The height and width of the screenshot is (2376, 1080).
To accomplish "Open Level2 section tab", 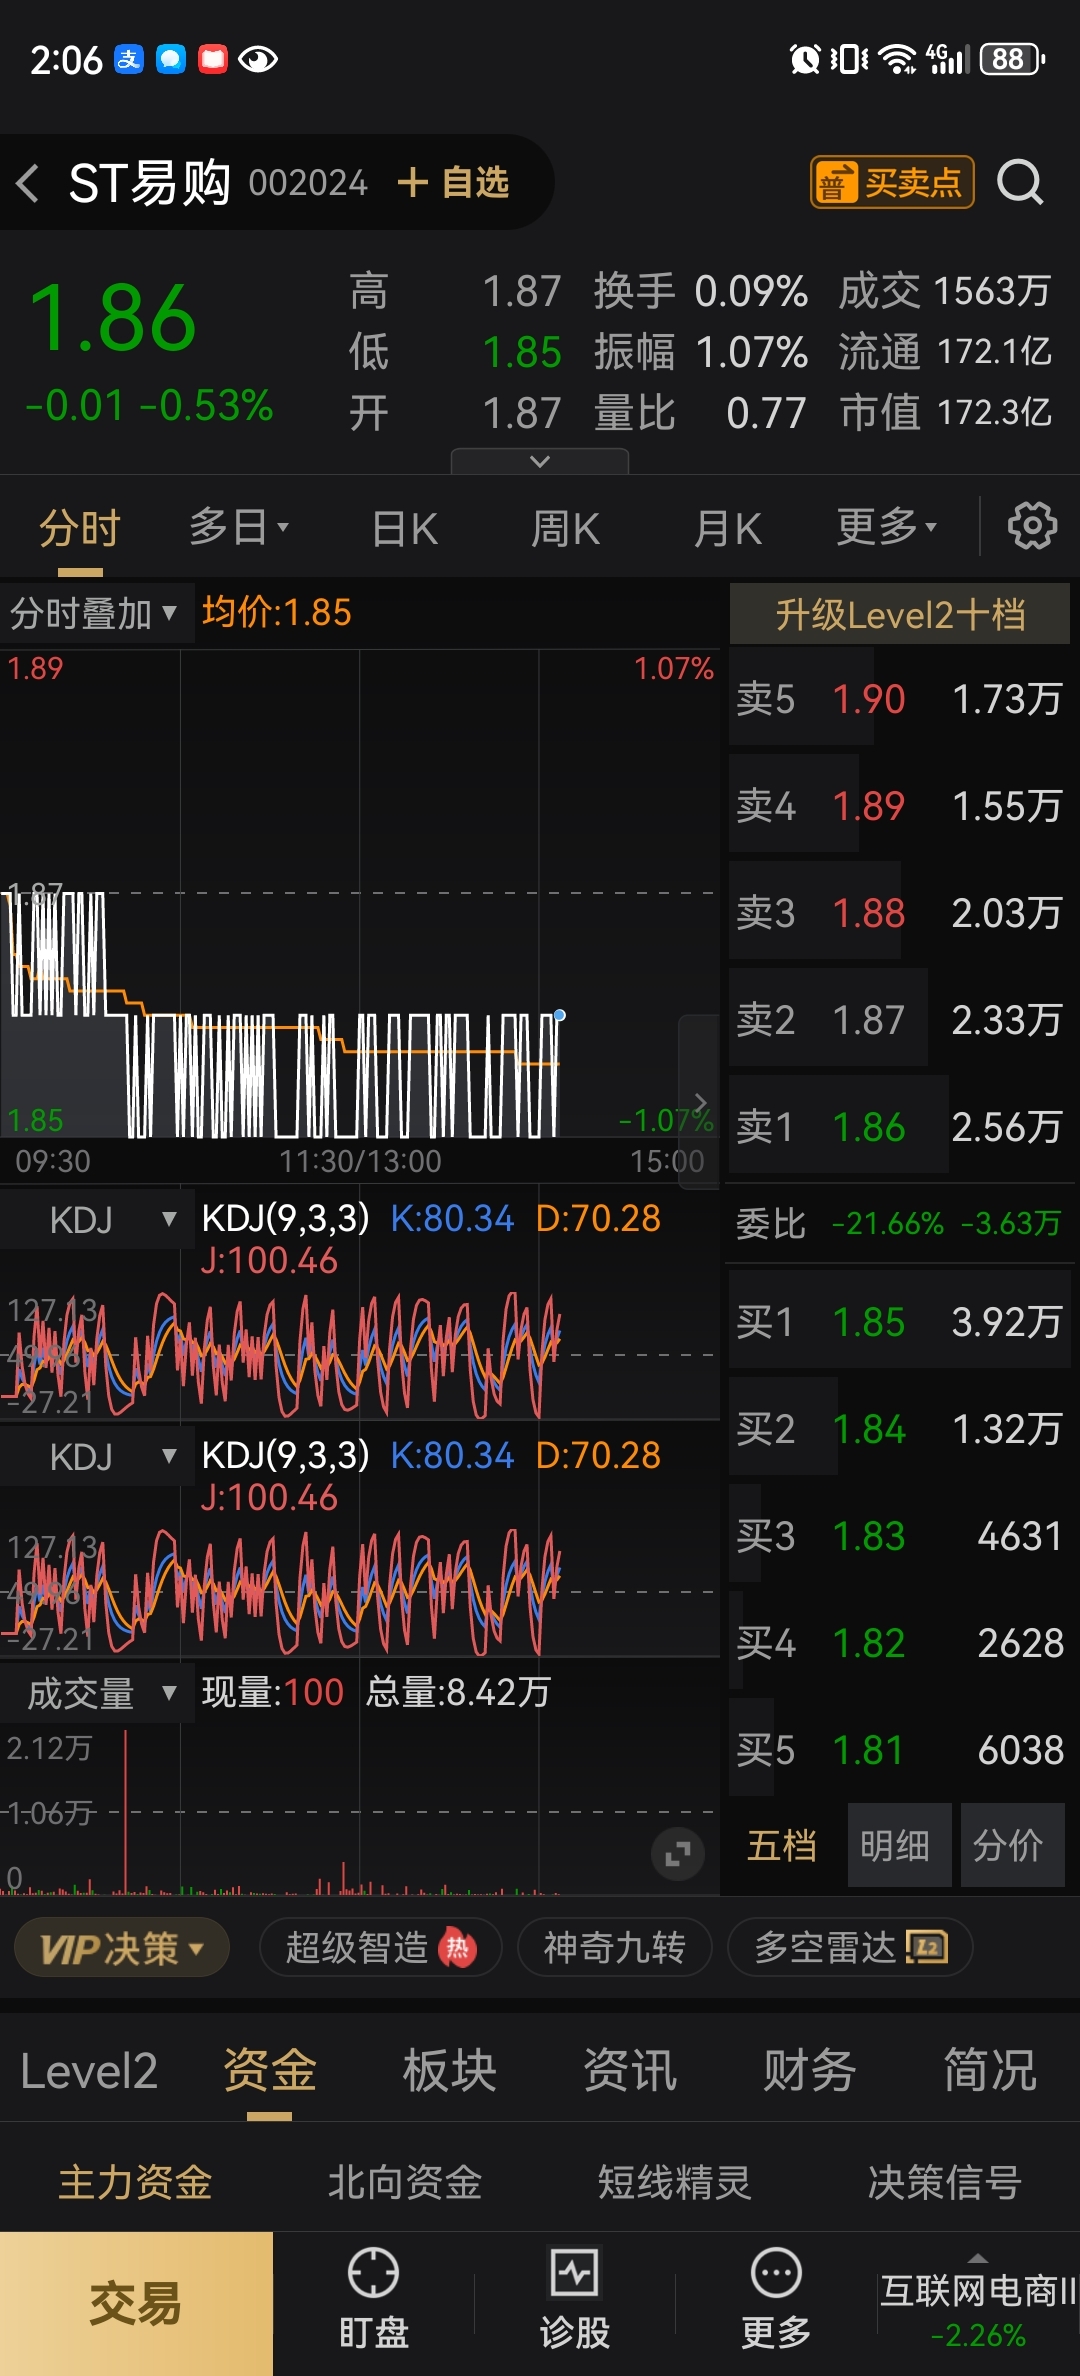I will tap(89, 2071).
